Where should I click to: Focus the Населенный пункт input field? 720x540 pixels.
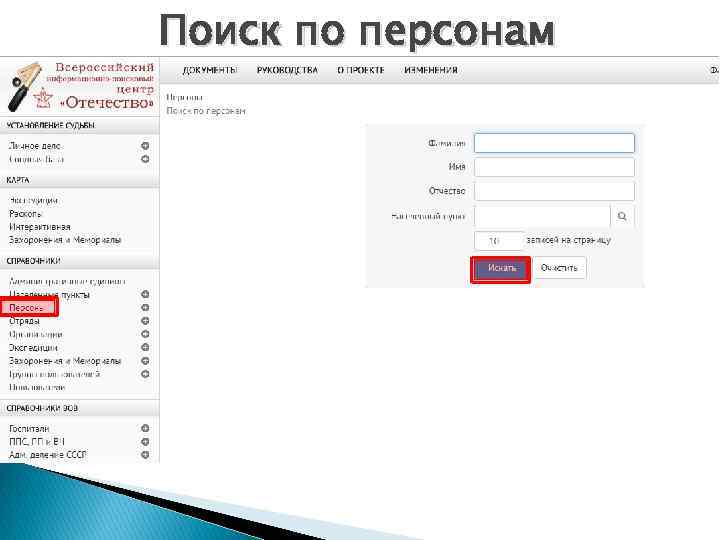click(542, 216)
